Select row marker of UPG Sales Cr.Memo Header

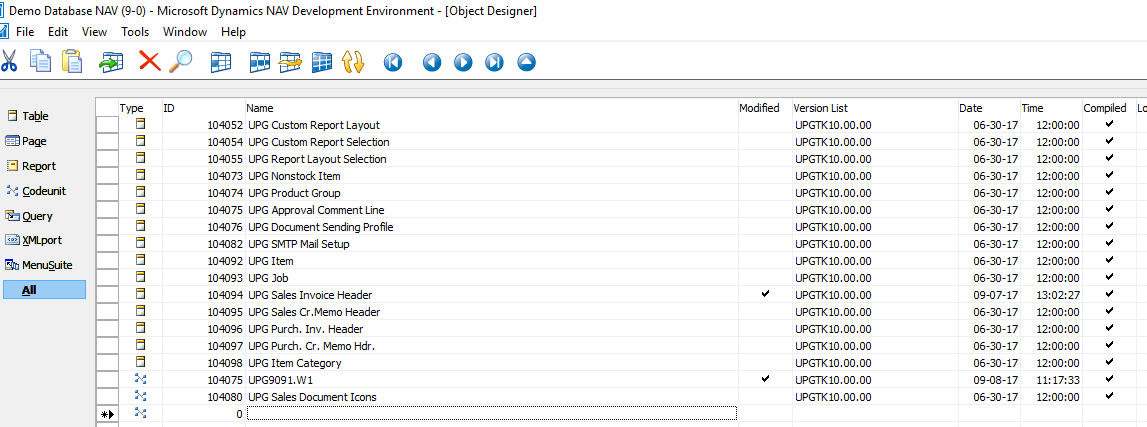point(108,311)
